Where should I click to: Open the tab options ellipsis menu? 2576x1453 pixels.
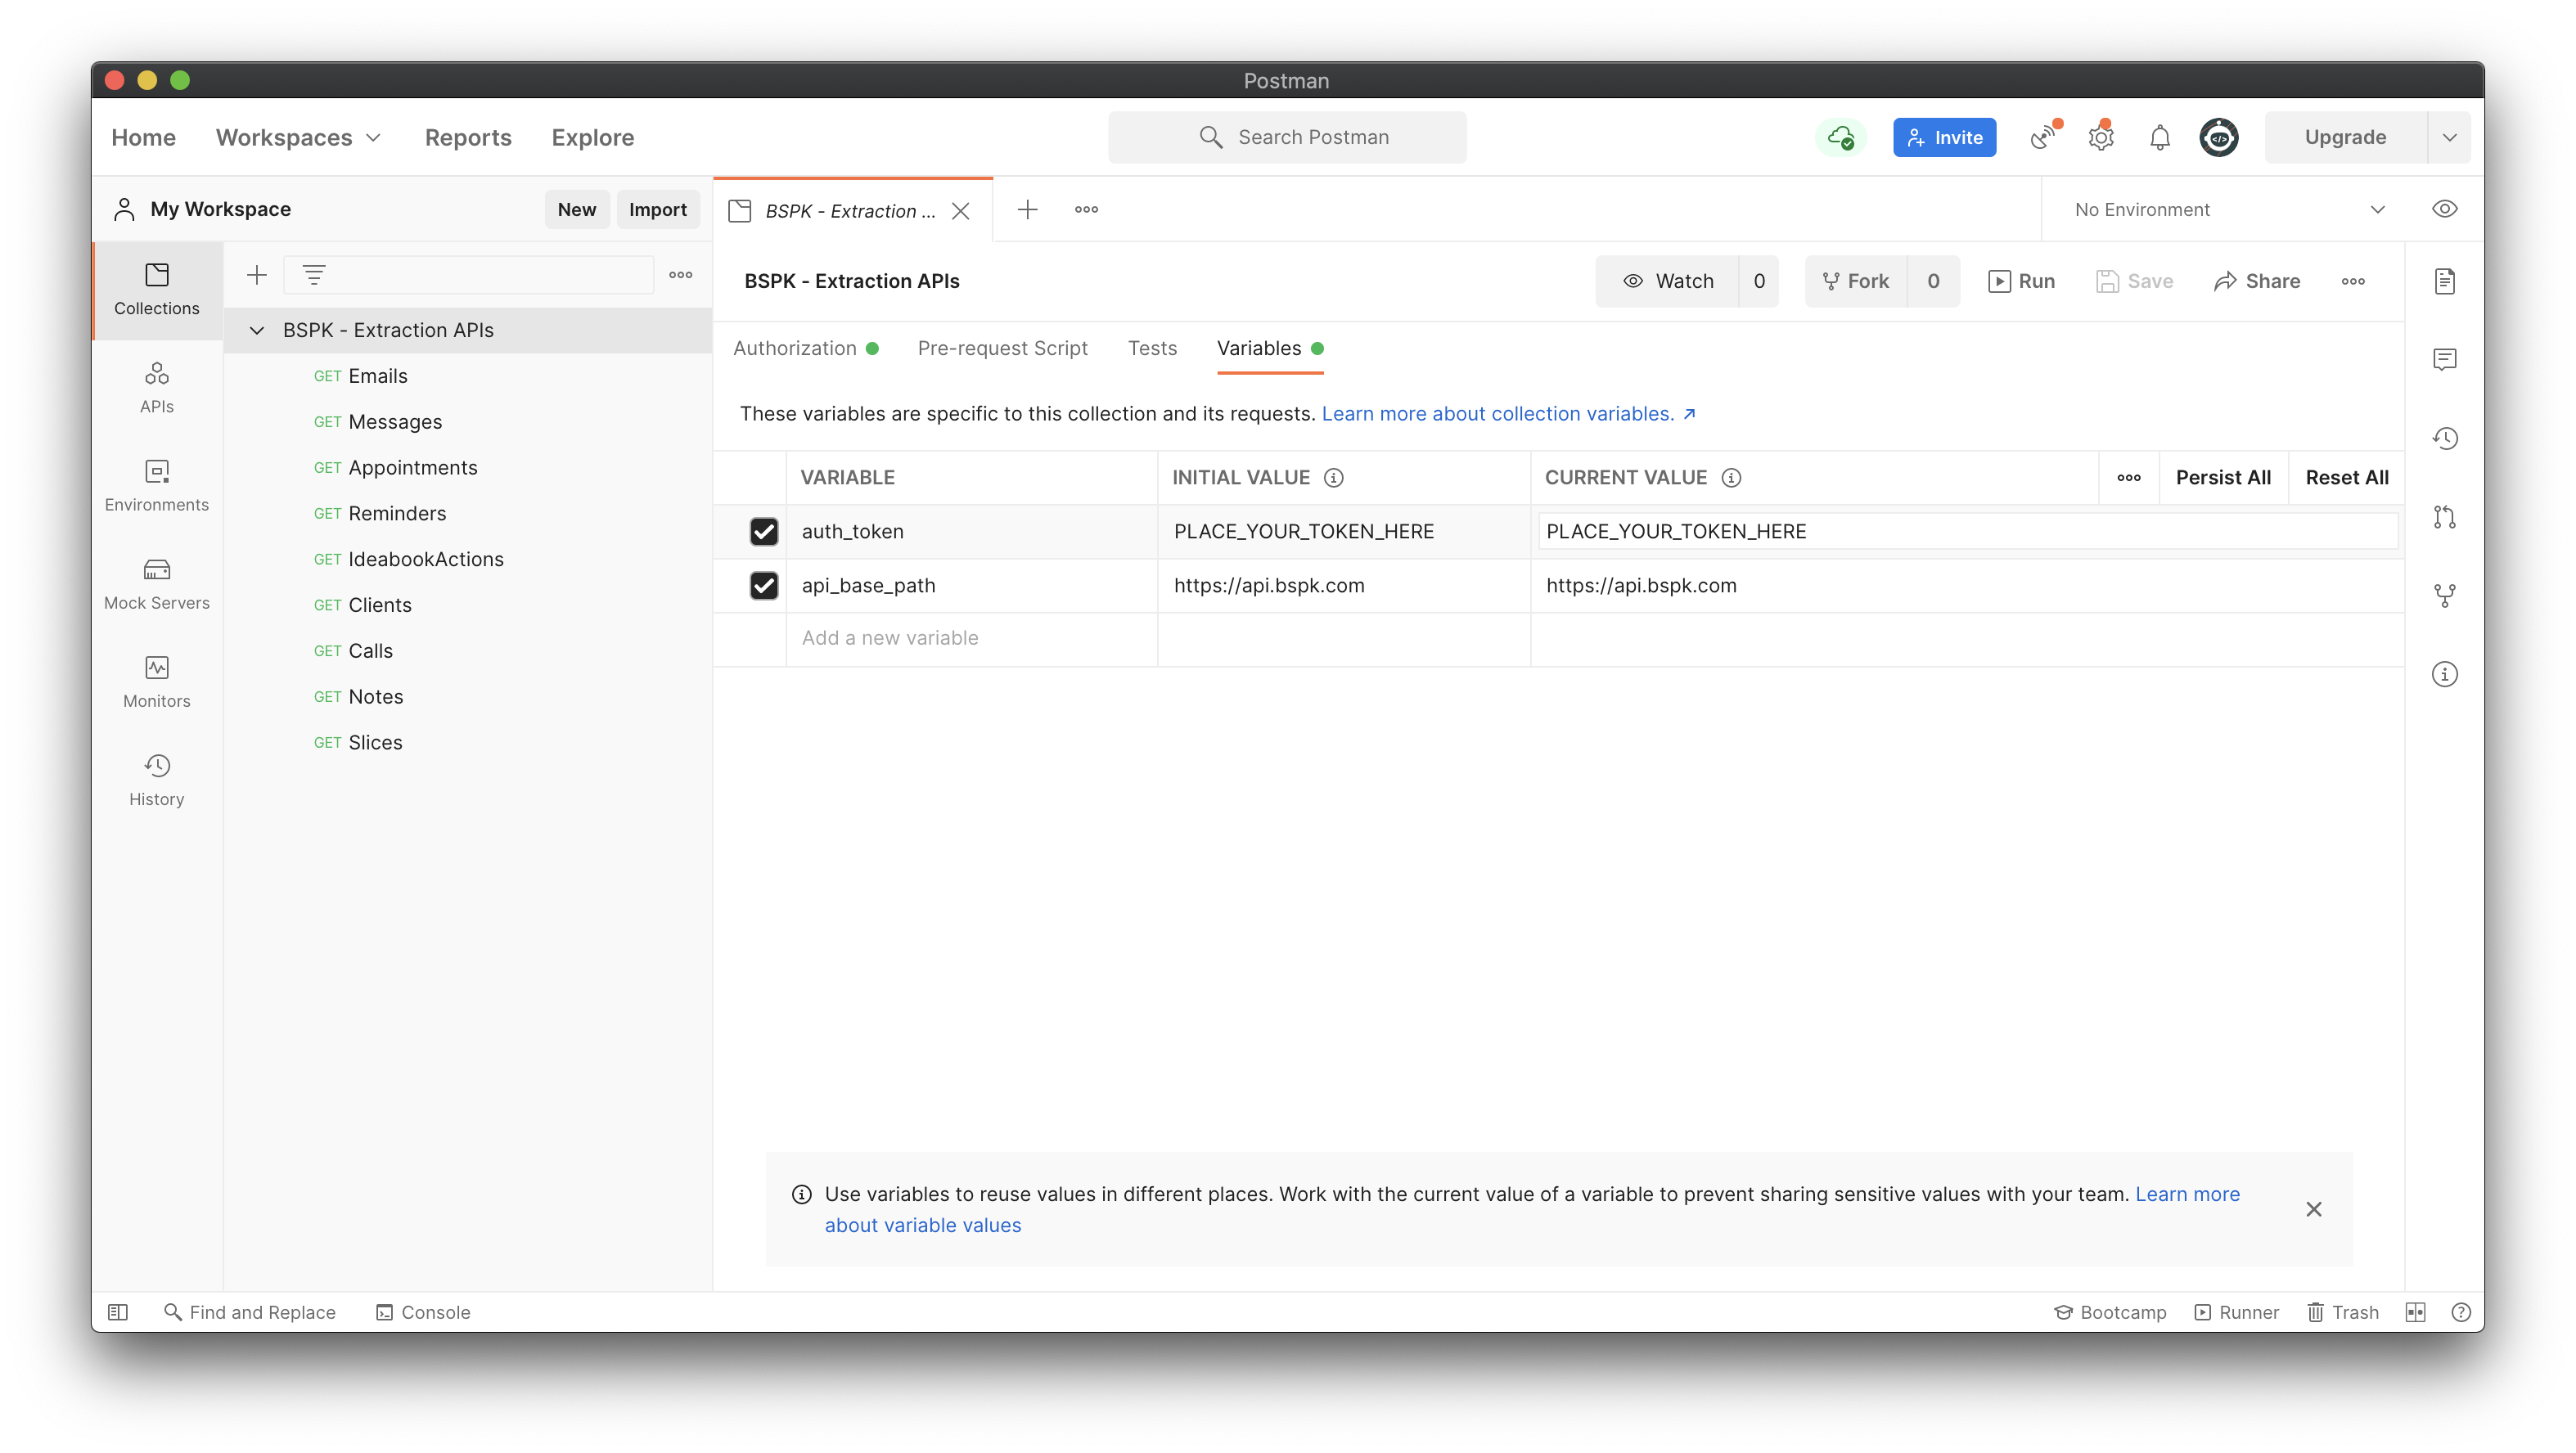1086,209
